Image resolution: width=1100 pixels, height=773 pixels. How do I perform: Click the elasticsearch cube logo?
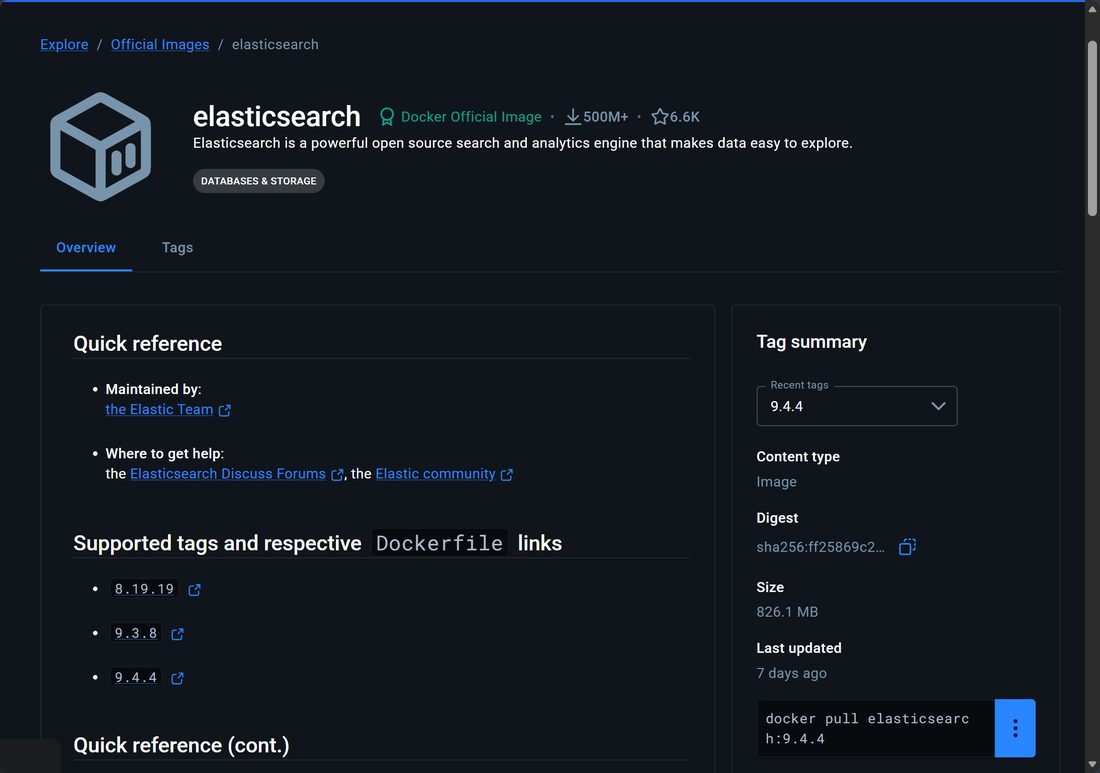[x=100, y=147]
